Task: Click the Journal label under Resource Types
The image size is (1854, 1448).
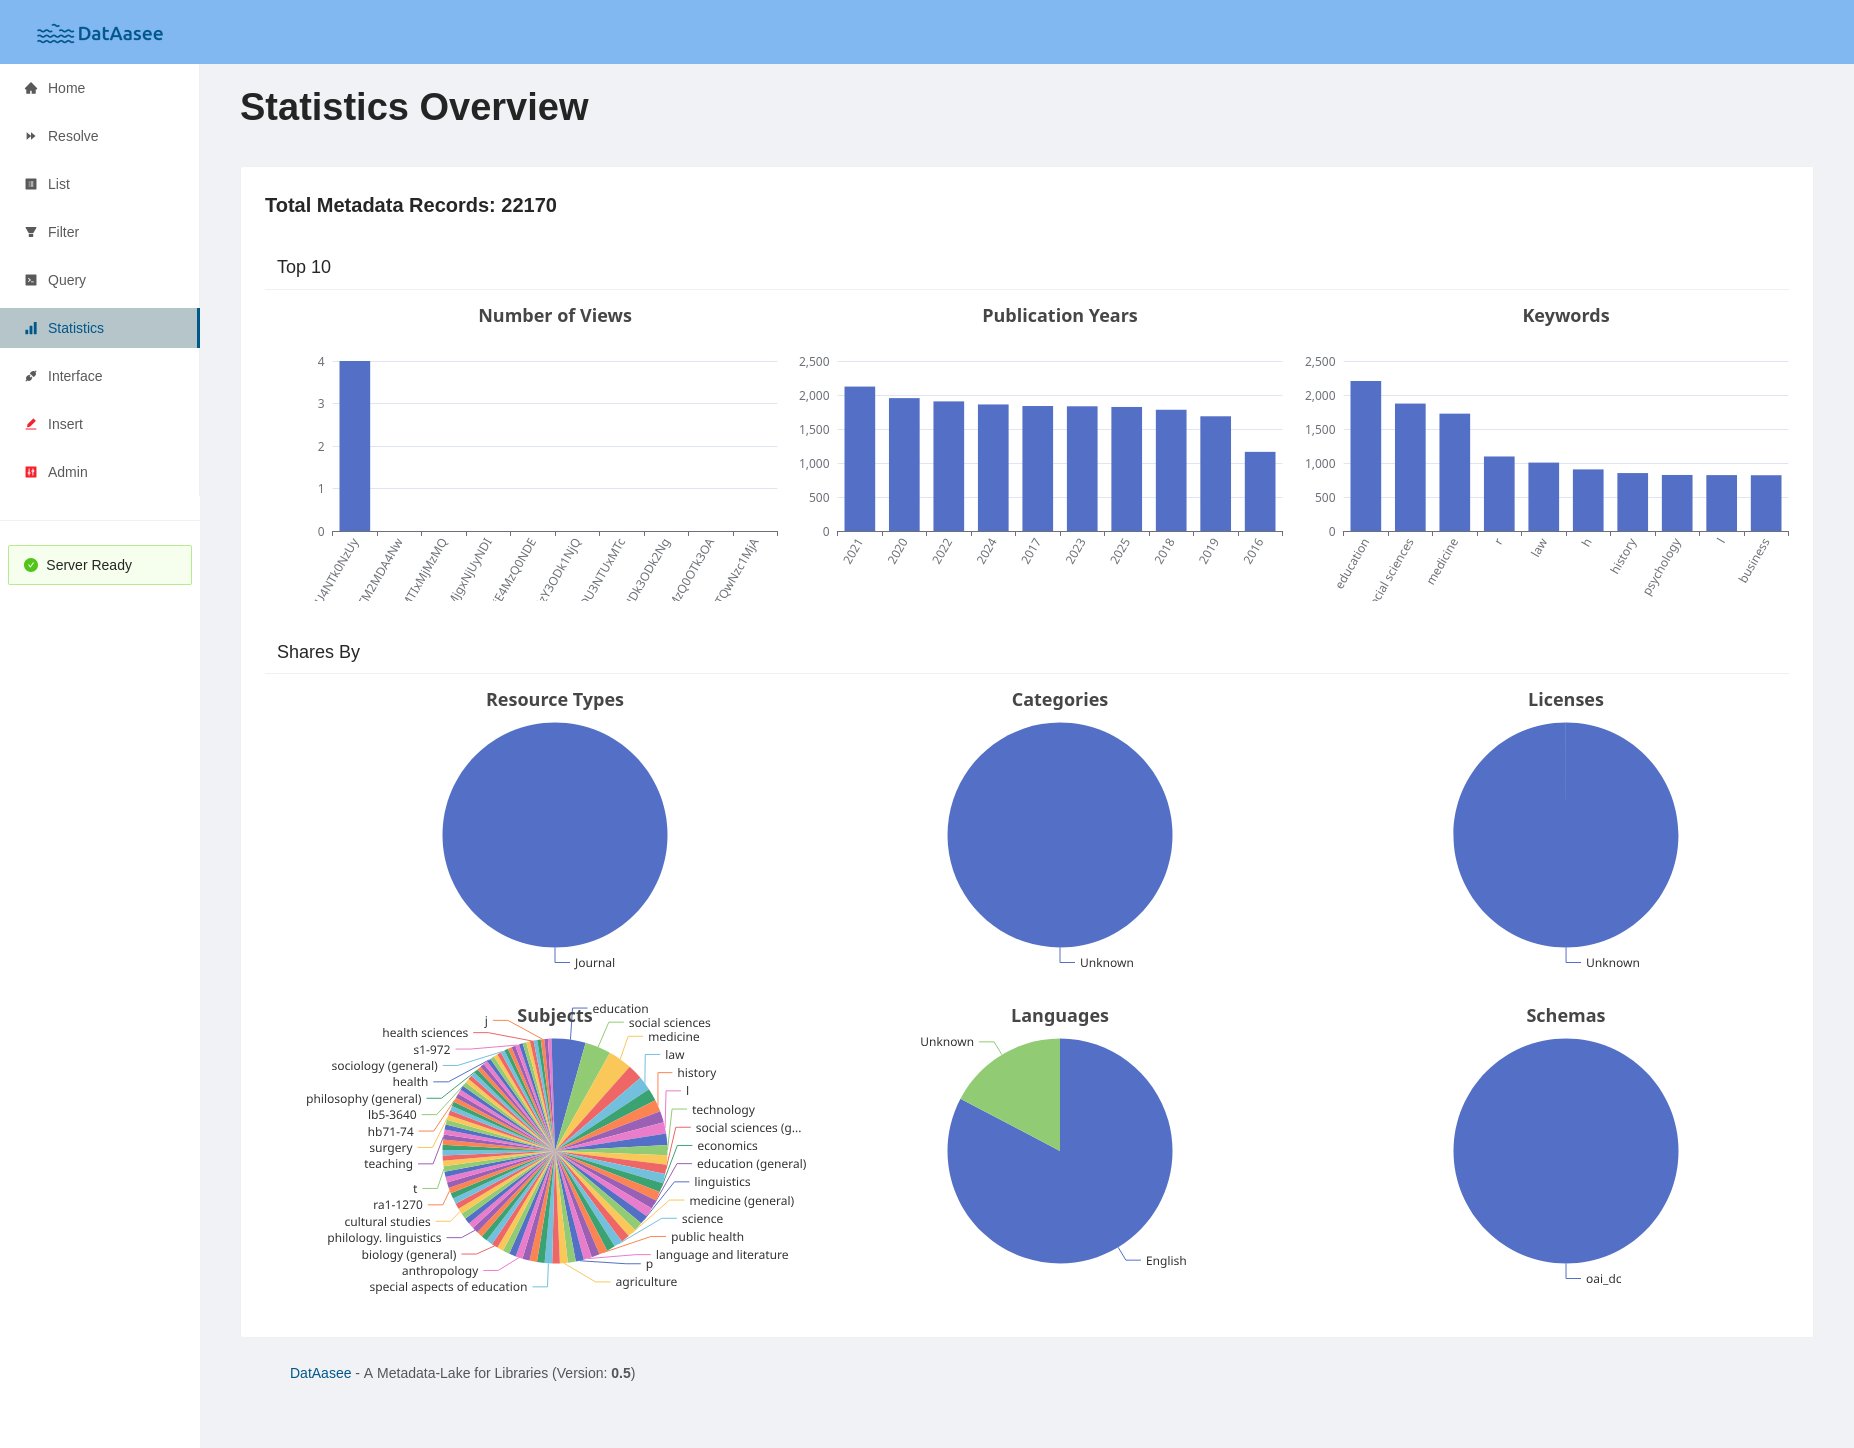Action: [592, 962]
